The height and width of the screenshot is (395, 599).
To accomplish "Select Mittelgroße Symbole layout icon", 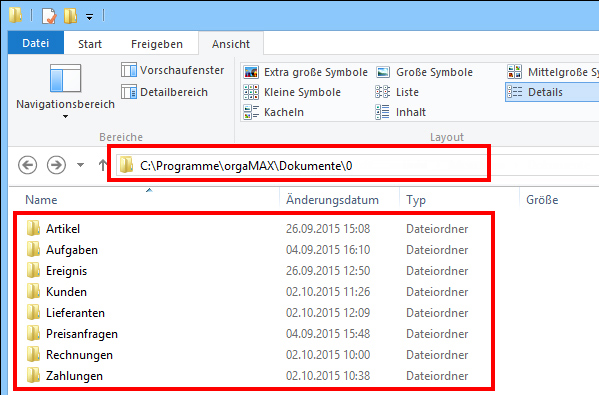I will click(x=515, y=72).
